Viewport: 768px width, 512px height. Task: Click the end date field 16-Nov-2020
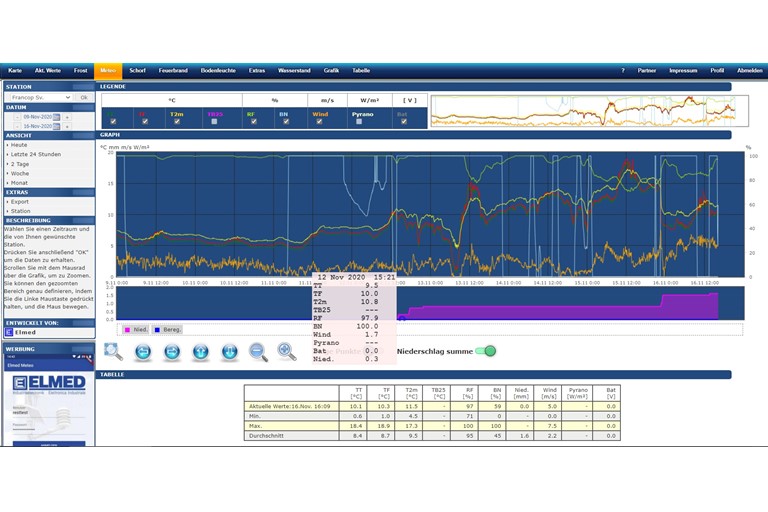tap(37, 126)
